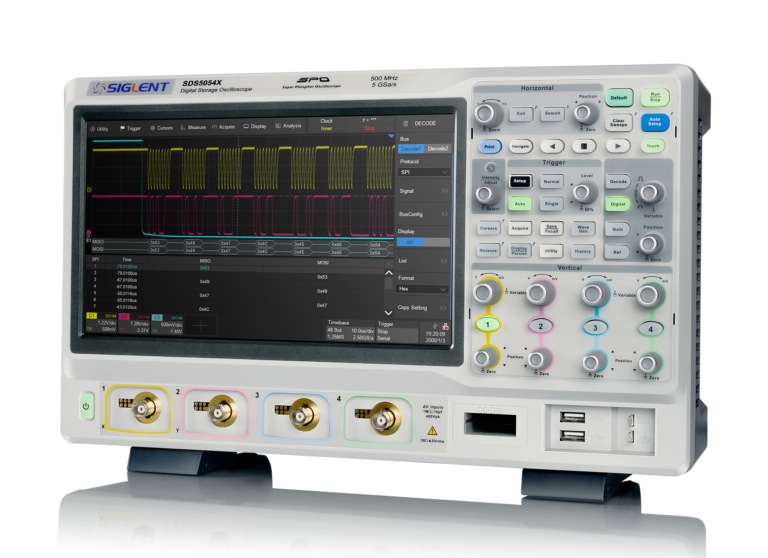The width and height of the screenshot is (768, 558).
Task: Tap the Trigger flag icon in menu bar
Action: (123, 128)
